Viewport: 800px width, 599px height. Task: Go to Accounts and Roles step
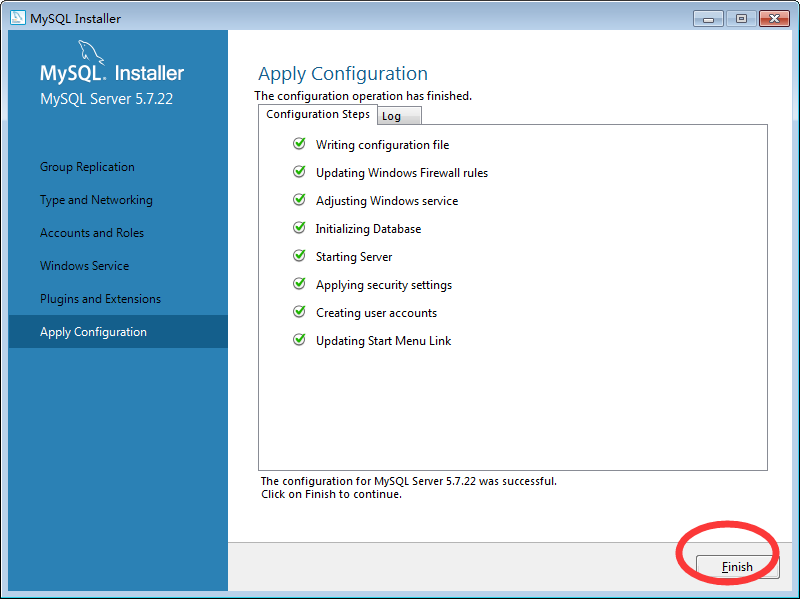(92, 233)
